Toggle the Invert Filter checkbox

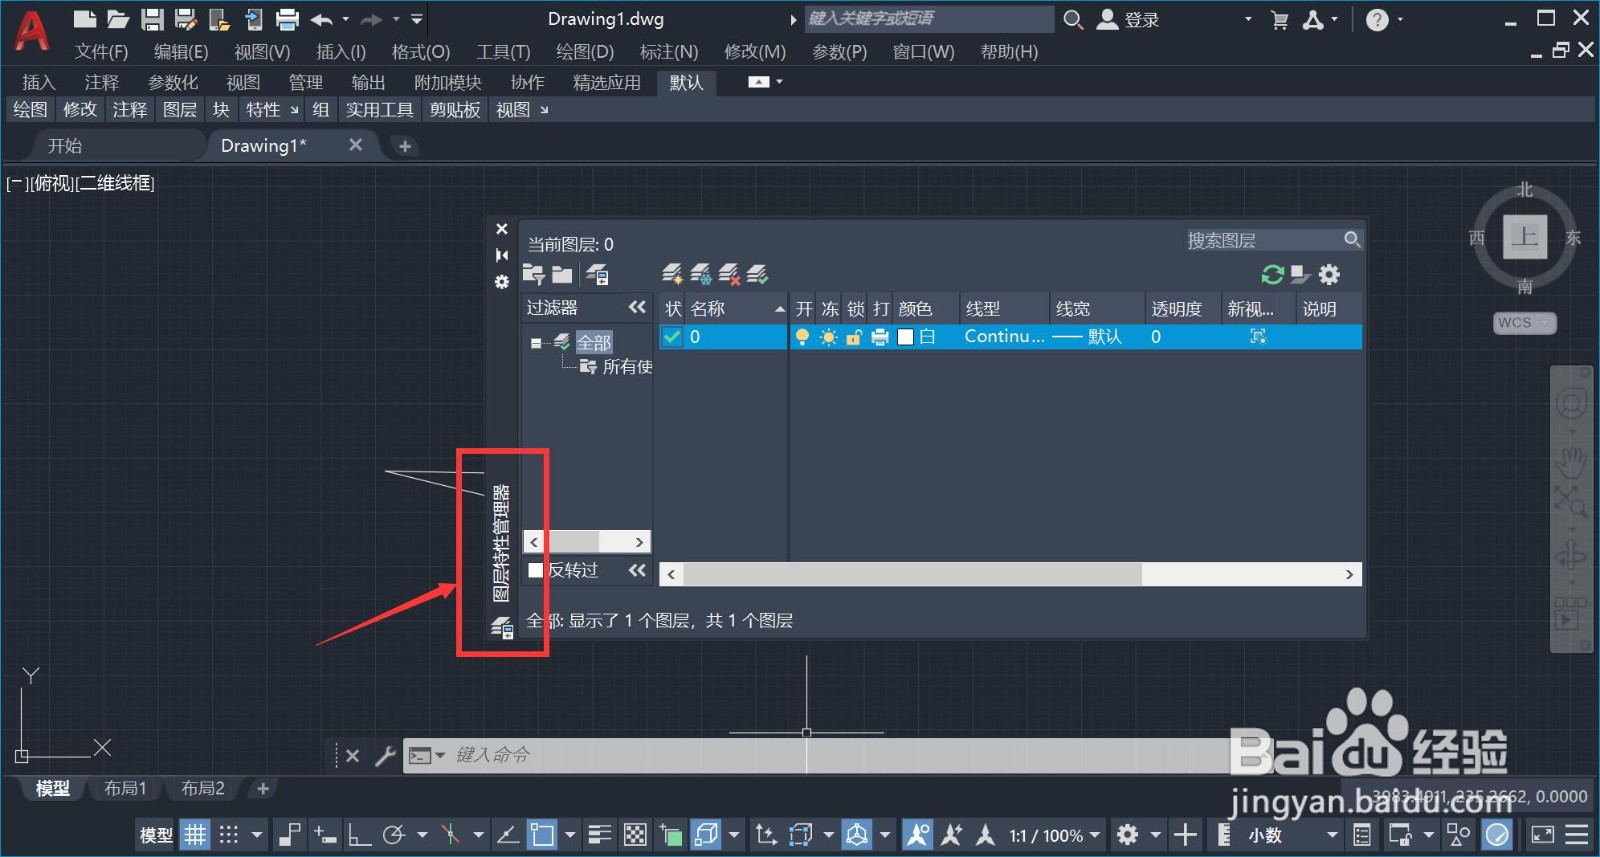pos(536,570)
